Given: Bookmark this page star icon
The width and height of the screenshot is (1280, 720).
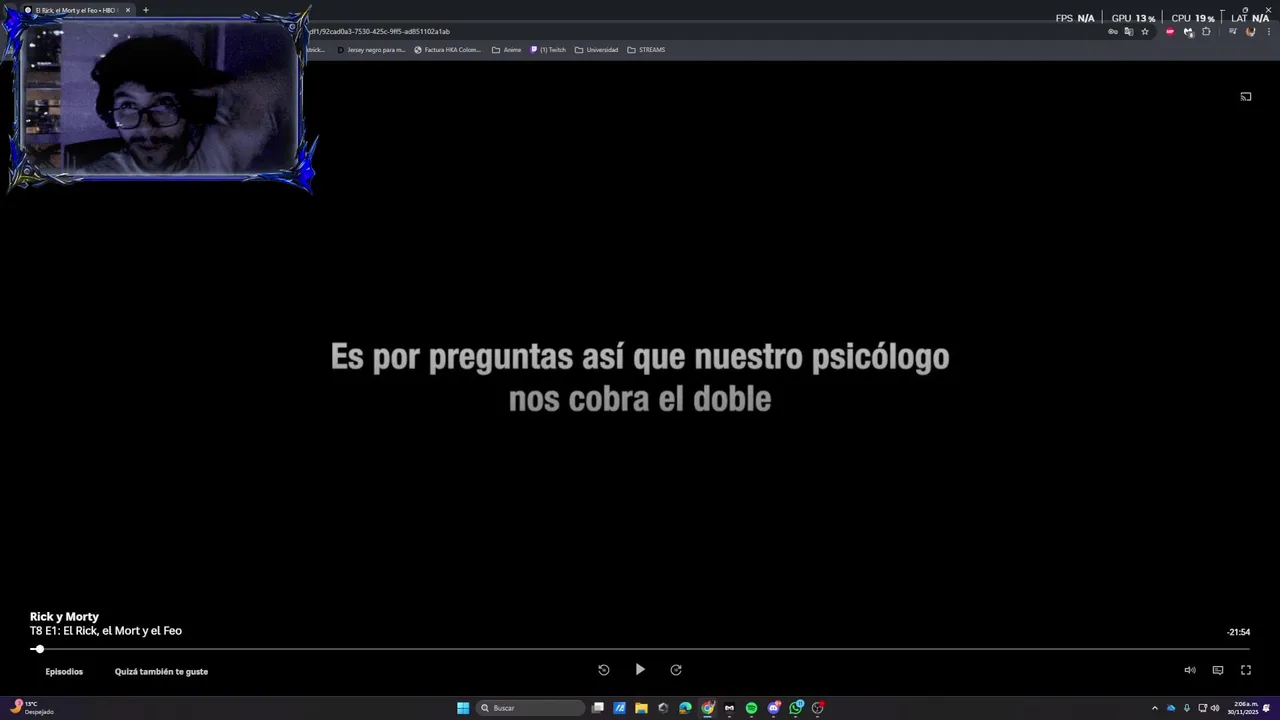Looking at the screenshot, I should [x=1145, y=32].
